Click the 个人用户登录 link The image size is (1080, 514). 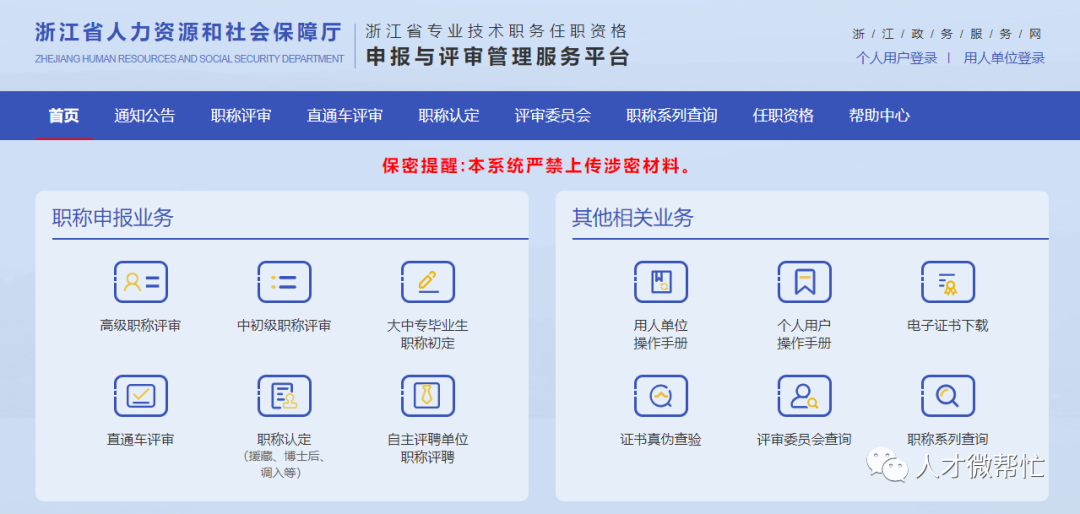coord(897,58)
